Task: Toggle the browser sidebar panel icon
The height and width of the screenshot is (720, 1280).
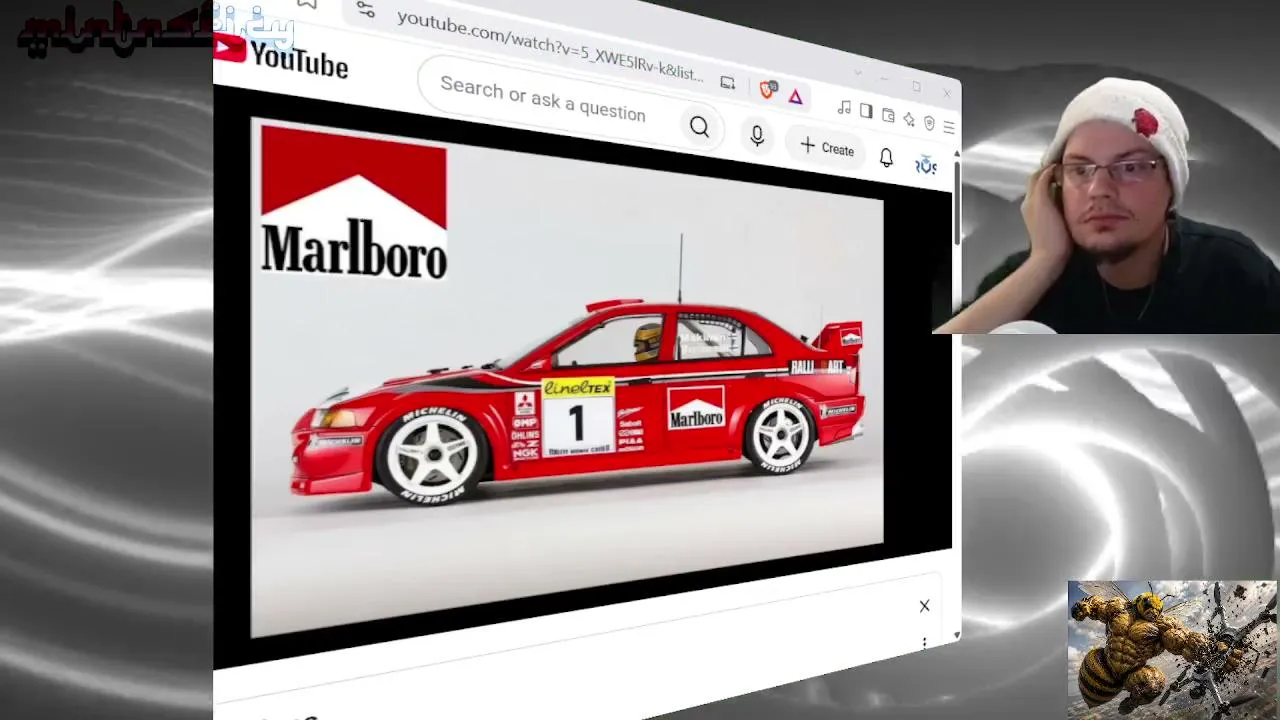Action: point(866,111)
